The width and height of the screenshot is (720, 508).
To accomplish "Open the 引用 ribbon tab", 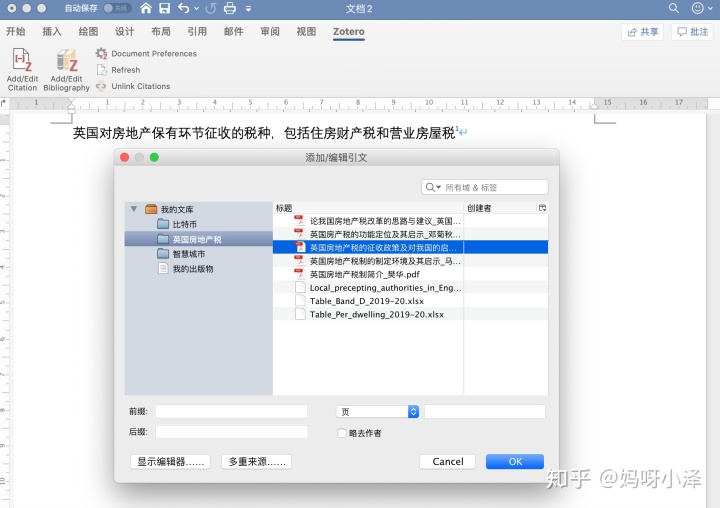I will pyautogui.click(x=197, y=31).
